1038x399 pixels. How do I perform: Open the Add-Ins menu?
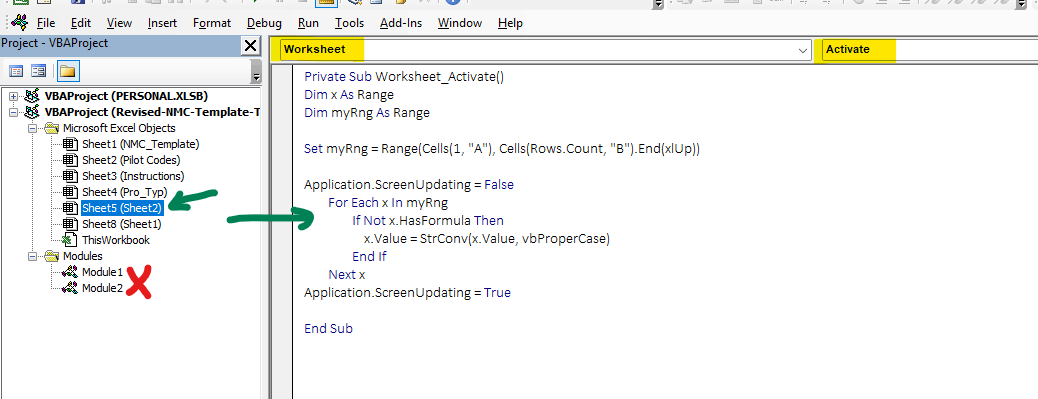tap(401, 23)
